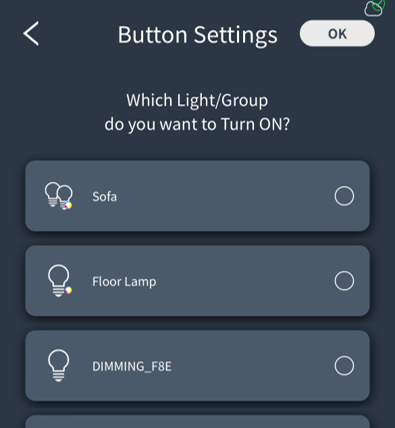Screen dimensions: 395x428
Task: Tap the color dot on Sofa icon
Action: (68, 205)
